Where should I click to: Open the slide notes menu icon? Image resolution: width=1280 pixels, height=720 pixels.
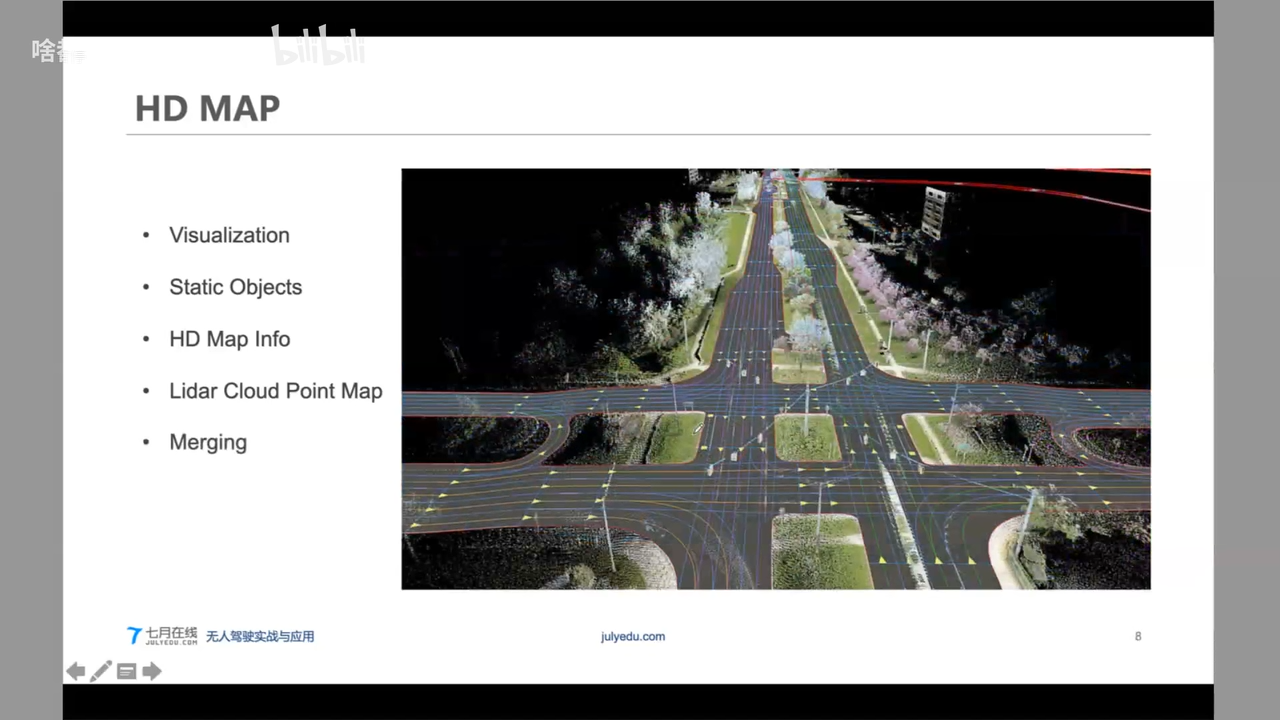126,671
